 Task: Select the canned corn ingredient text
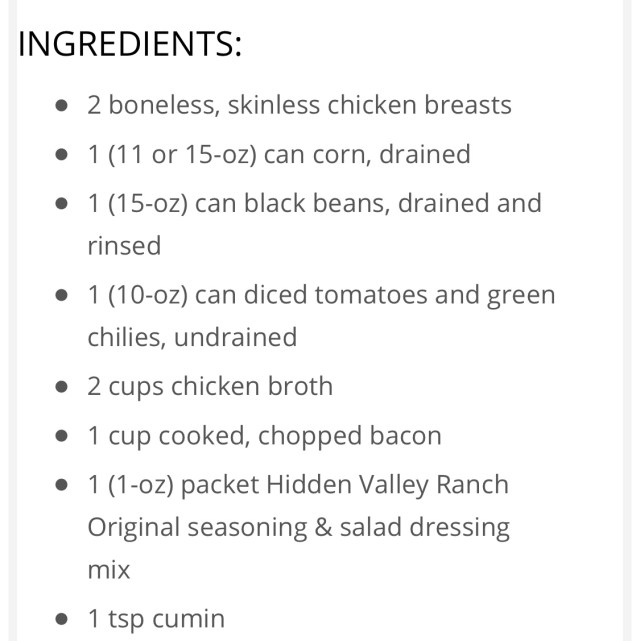(x=278, y=155)
